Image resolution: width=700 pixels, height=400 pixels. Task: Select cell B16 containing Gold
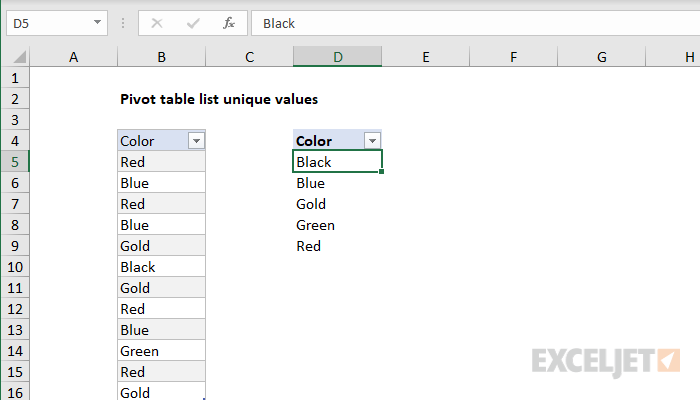[x=162, y=392]
